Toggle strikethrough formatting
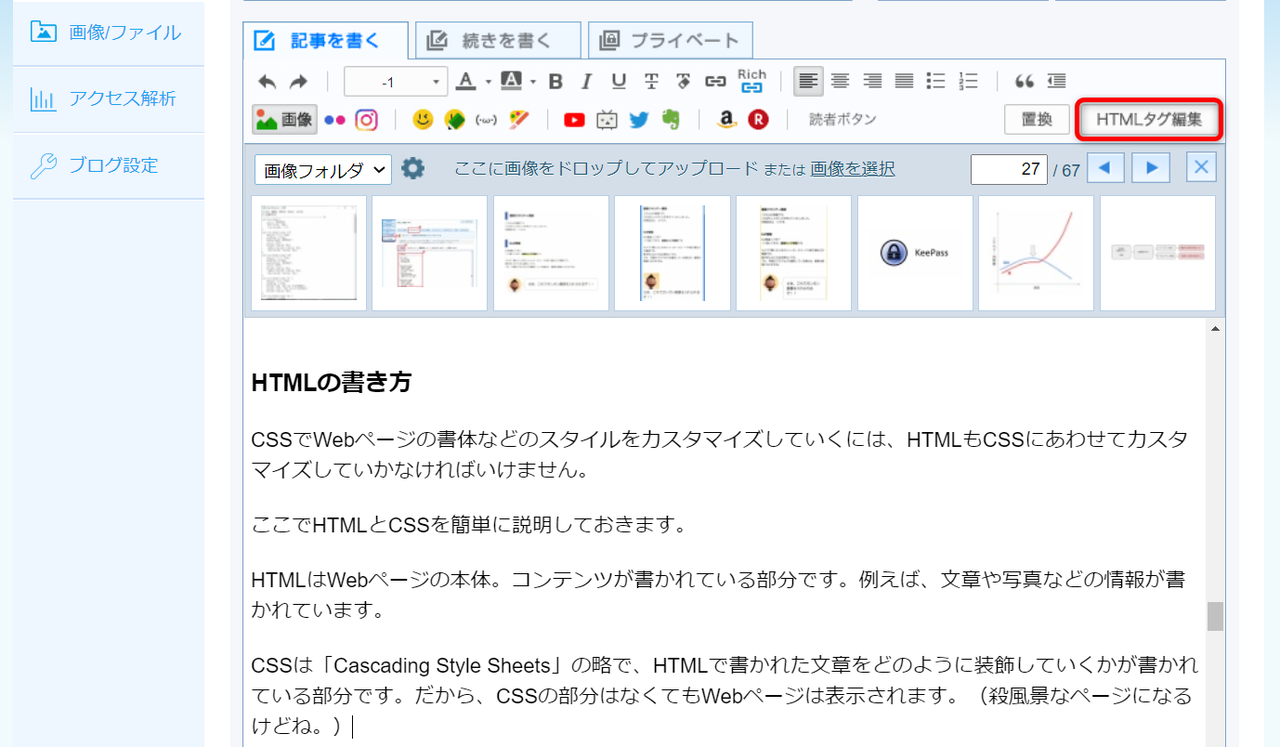Viewport: 1280px width, 747px height. (651, 82)
